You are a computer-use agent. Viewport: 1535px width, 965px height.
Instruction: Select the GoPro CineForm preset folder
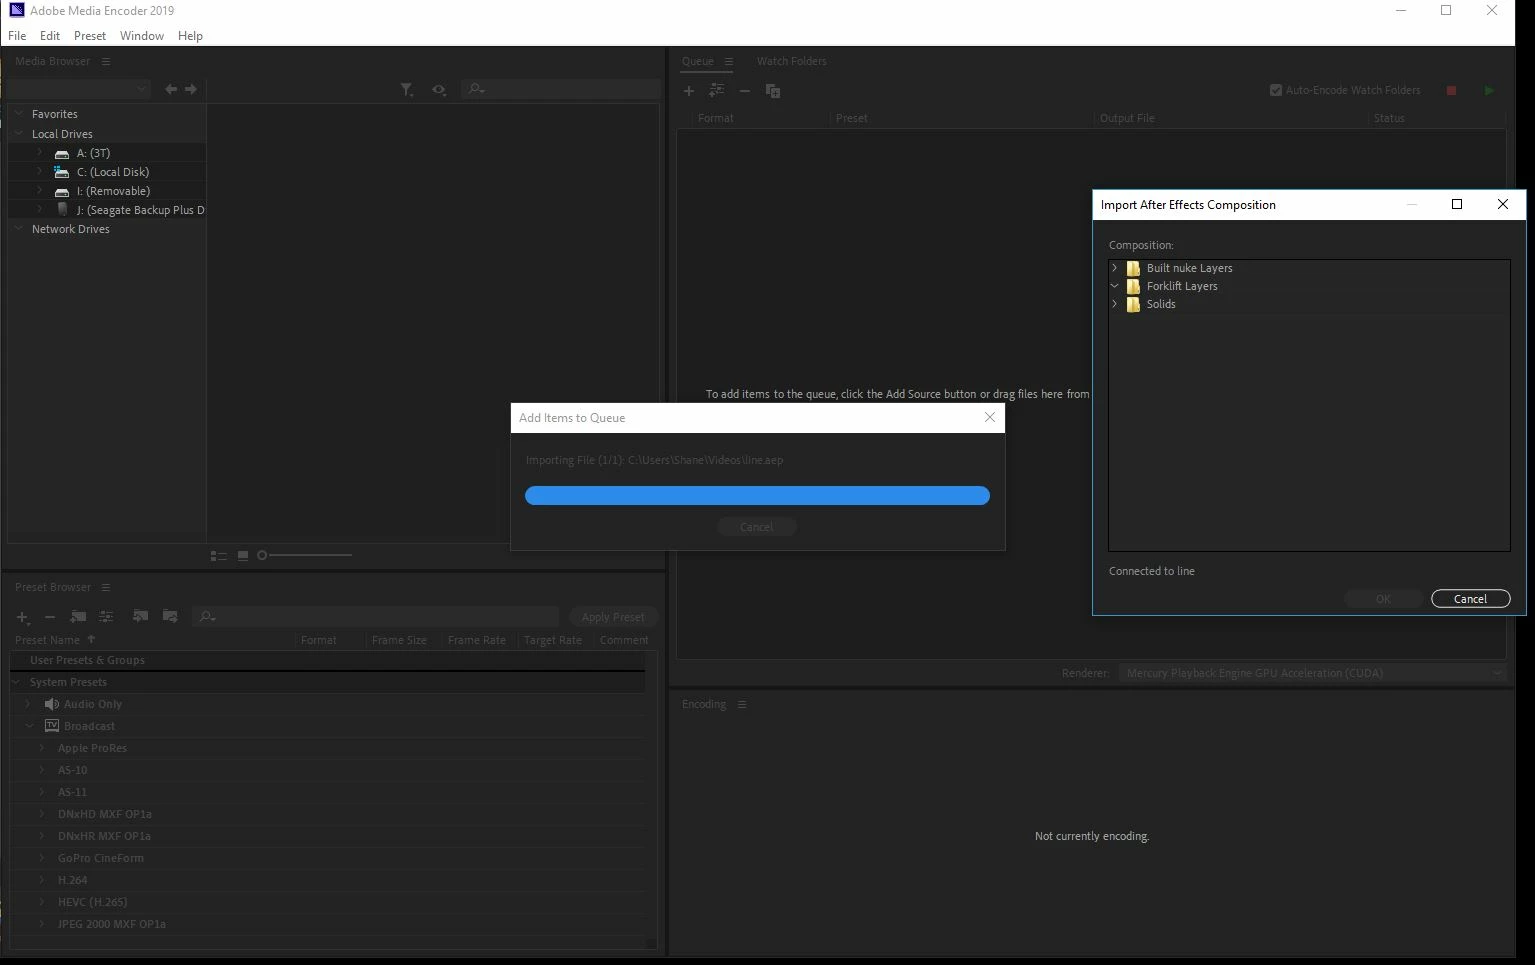tap(100, 858)
